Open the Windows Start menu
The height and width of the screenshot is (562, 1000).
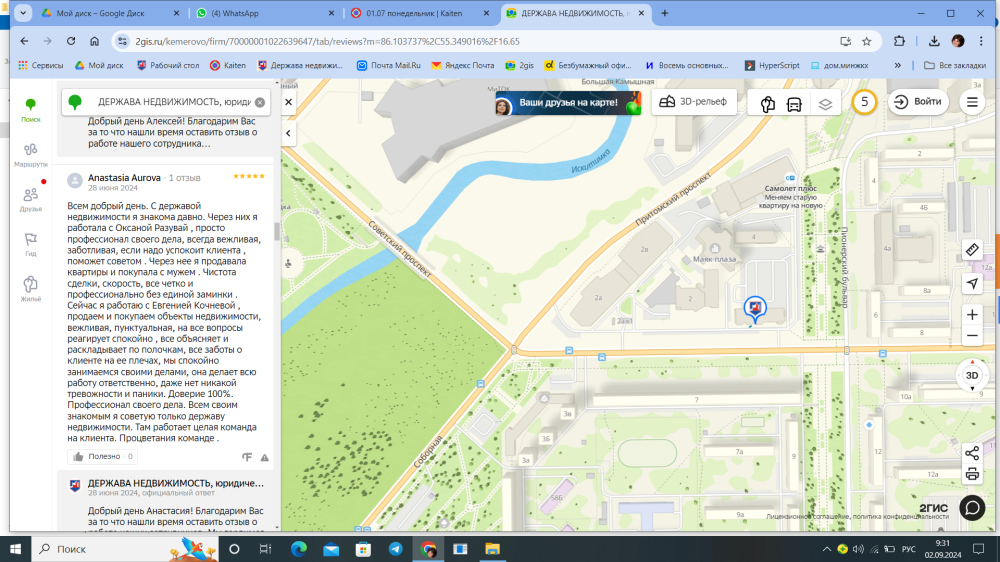(x=15, y=549)
